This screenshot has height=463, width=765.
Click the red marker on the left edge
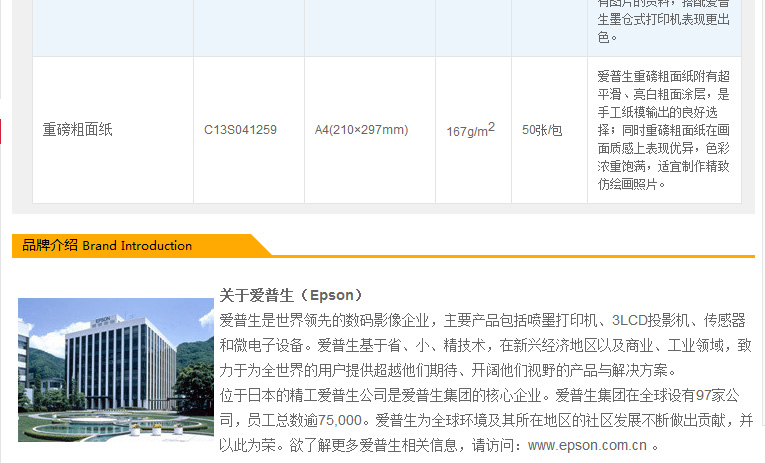tap(1, 131)
